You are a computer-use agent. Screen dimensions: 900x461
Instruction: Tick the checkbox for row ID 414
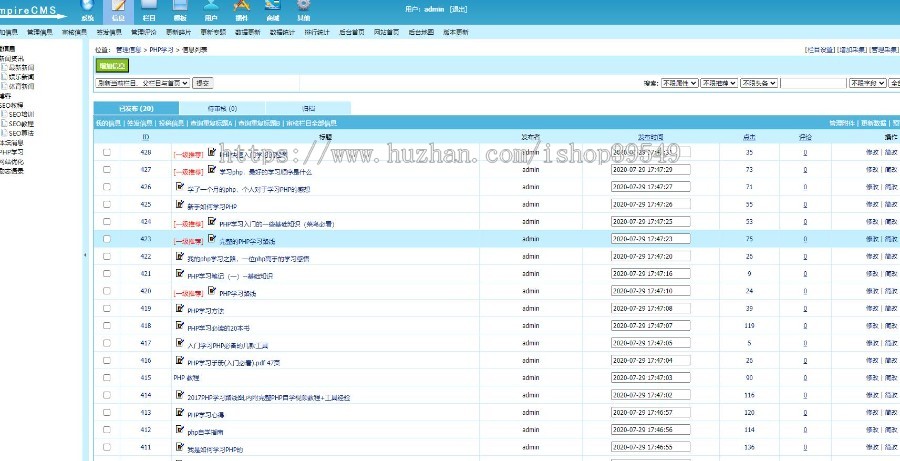[107, 395]
